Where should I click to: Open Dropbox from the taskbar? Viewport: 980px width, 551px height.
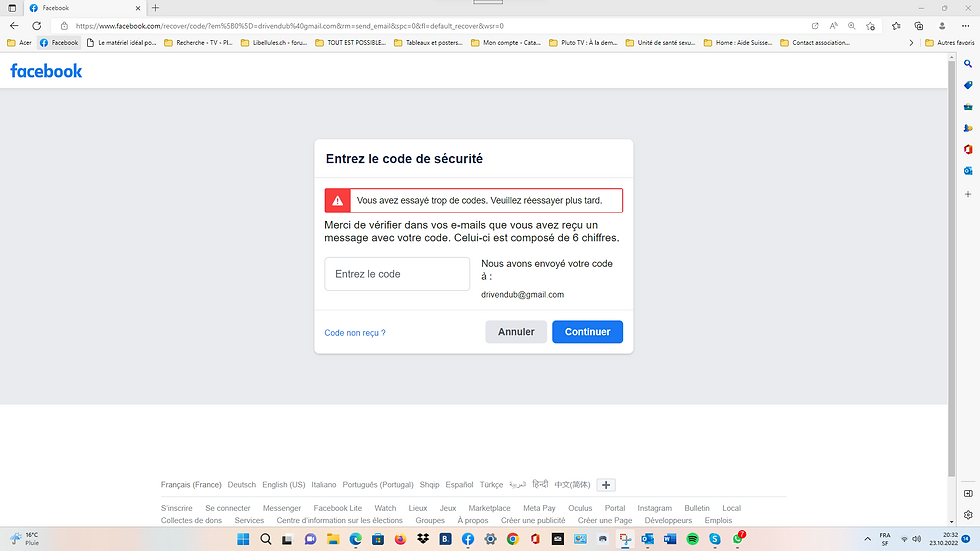click(x=422, y=539)
